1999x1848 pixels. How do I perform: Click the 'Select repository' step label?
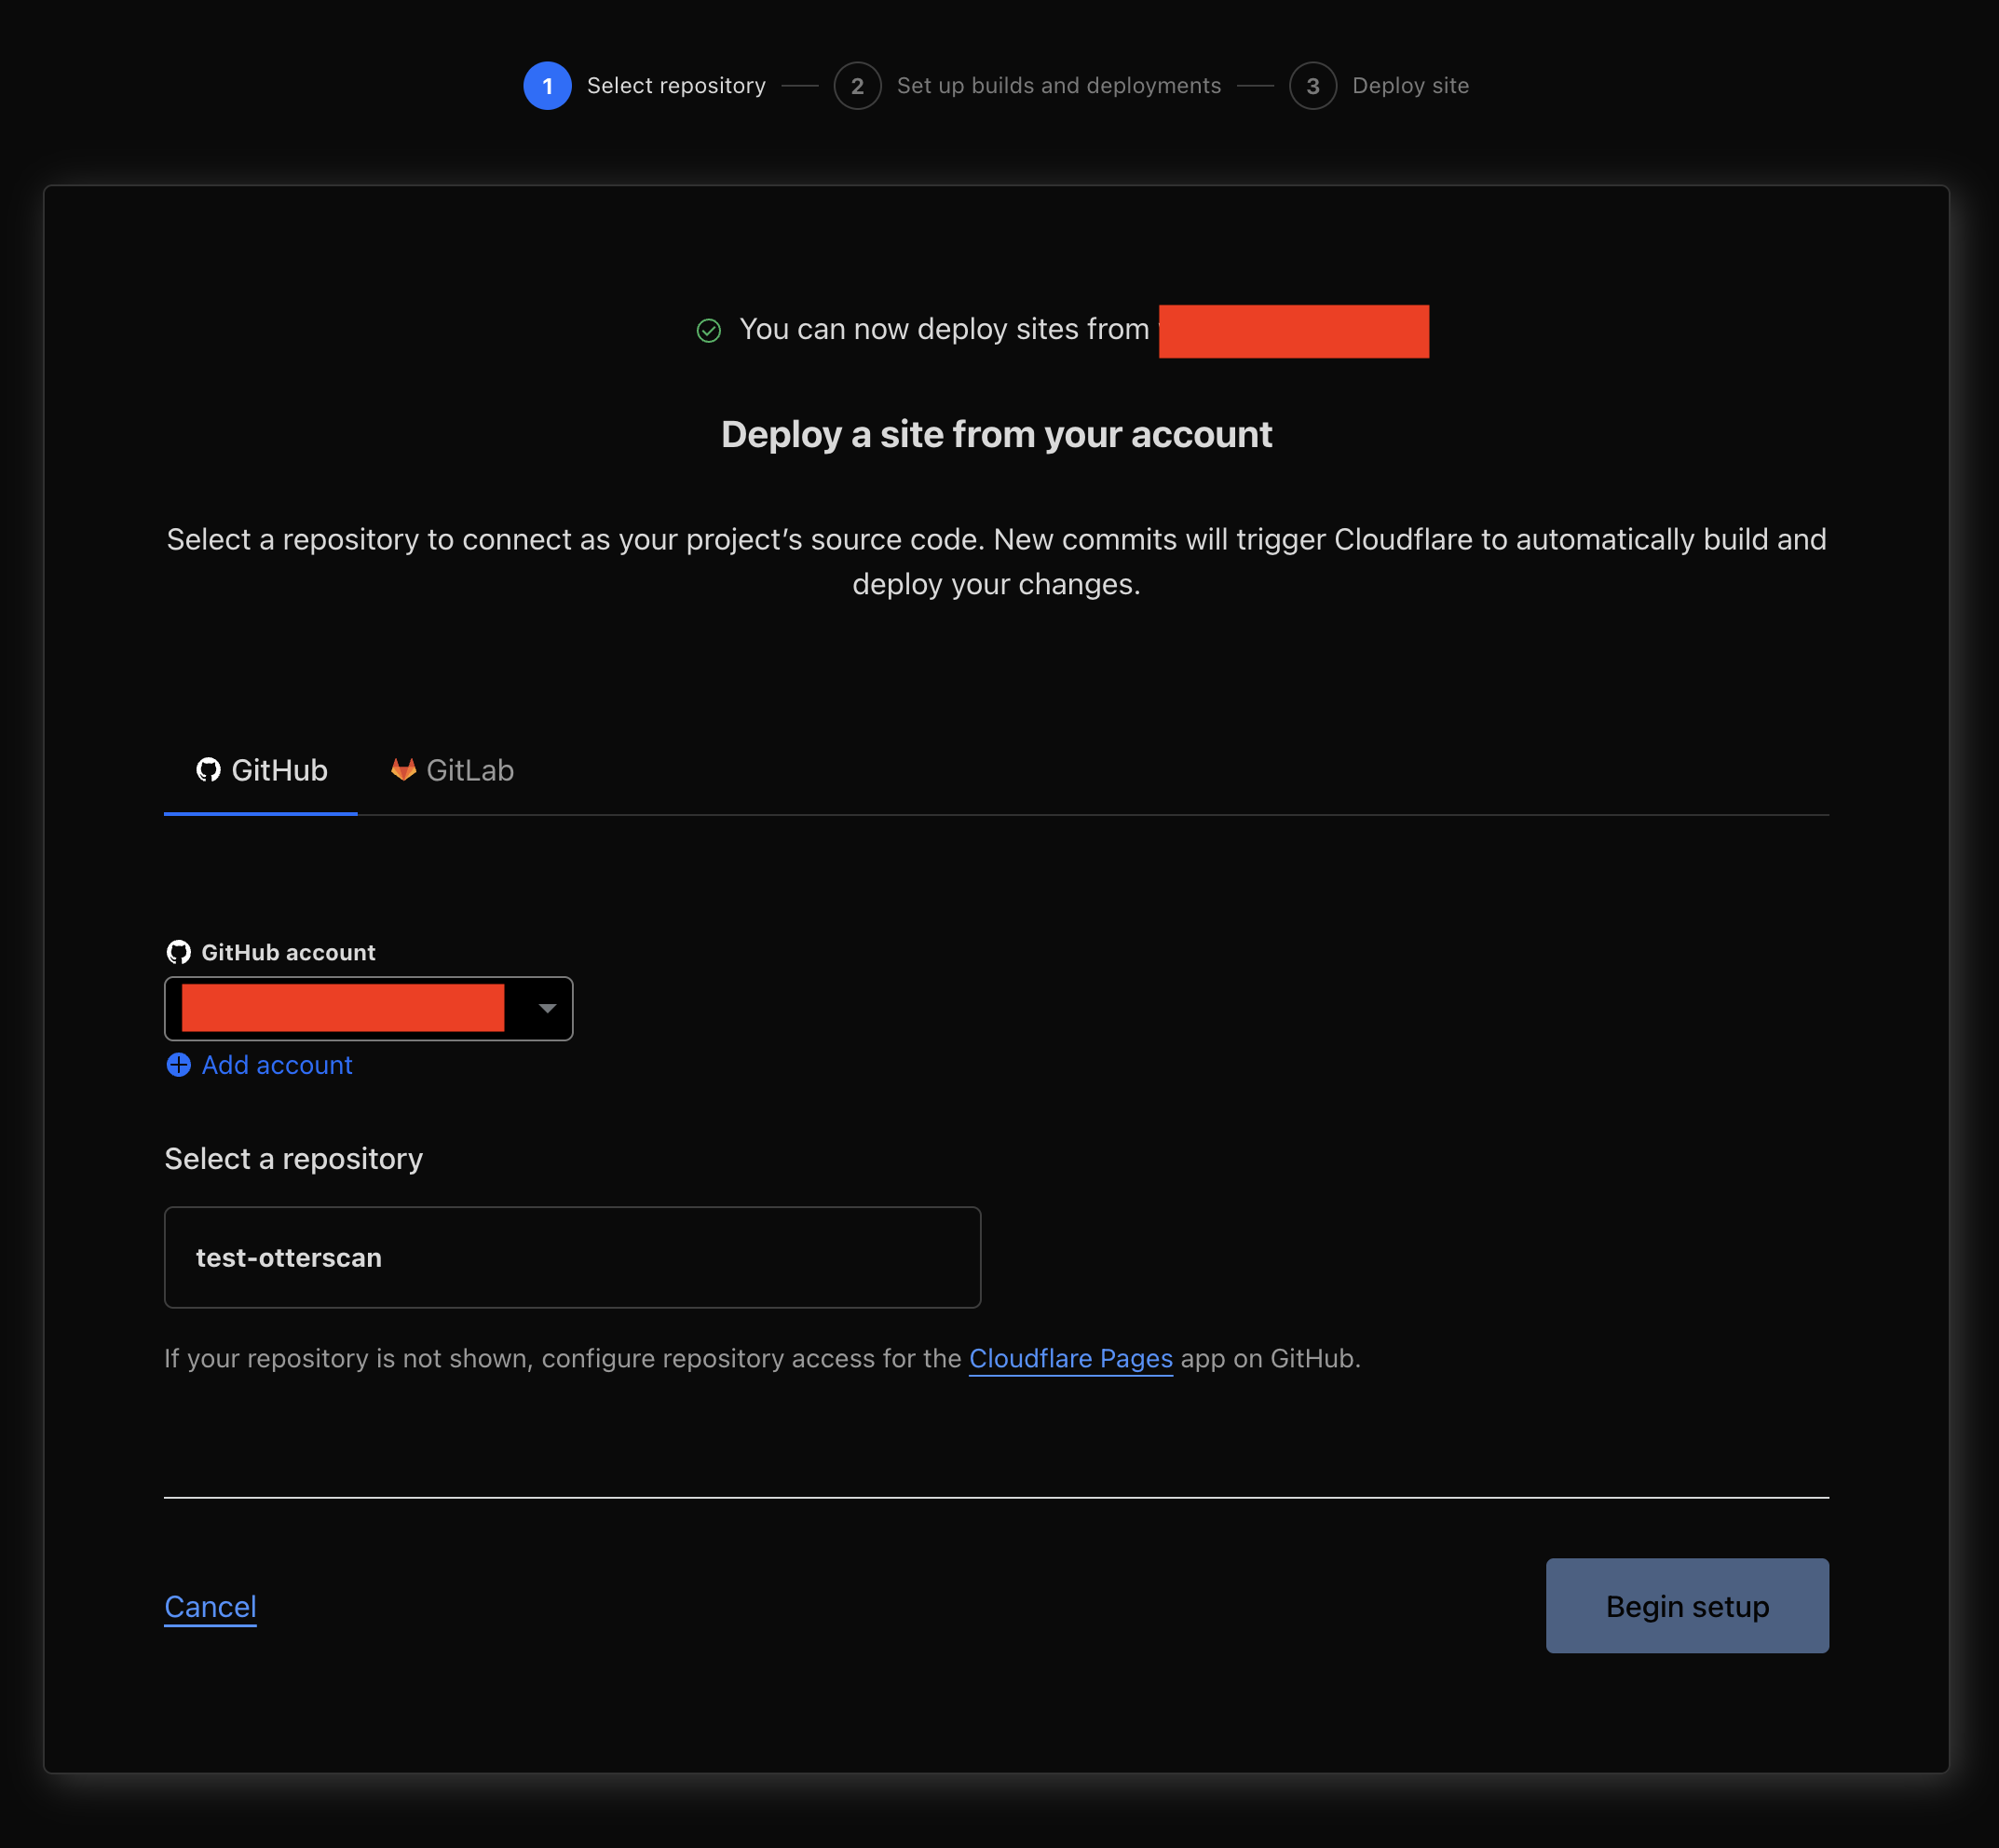(x=676, y=85)
